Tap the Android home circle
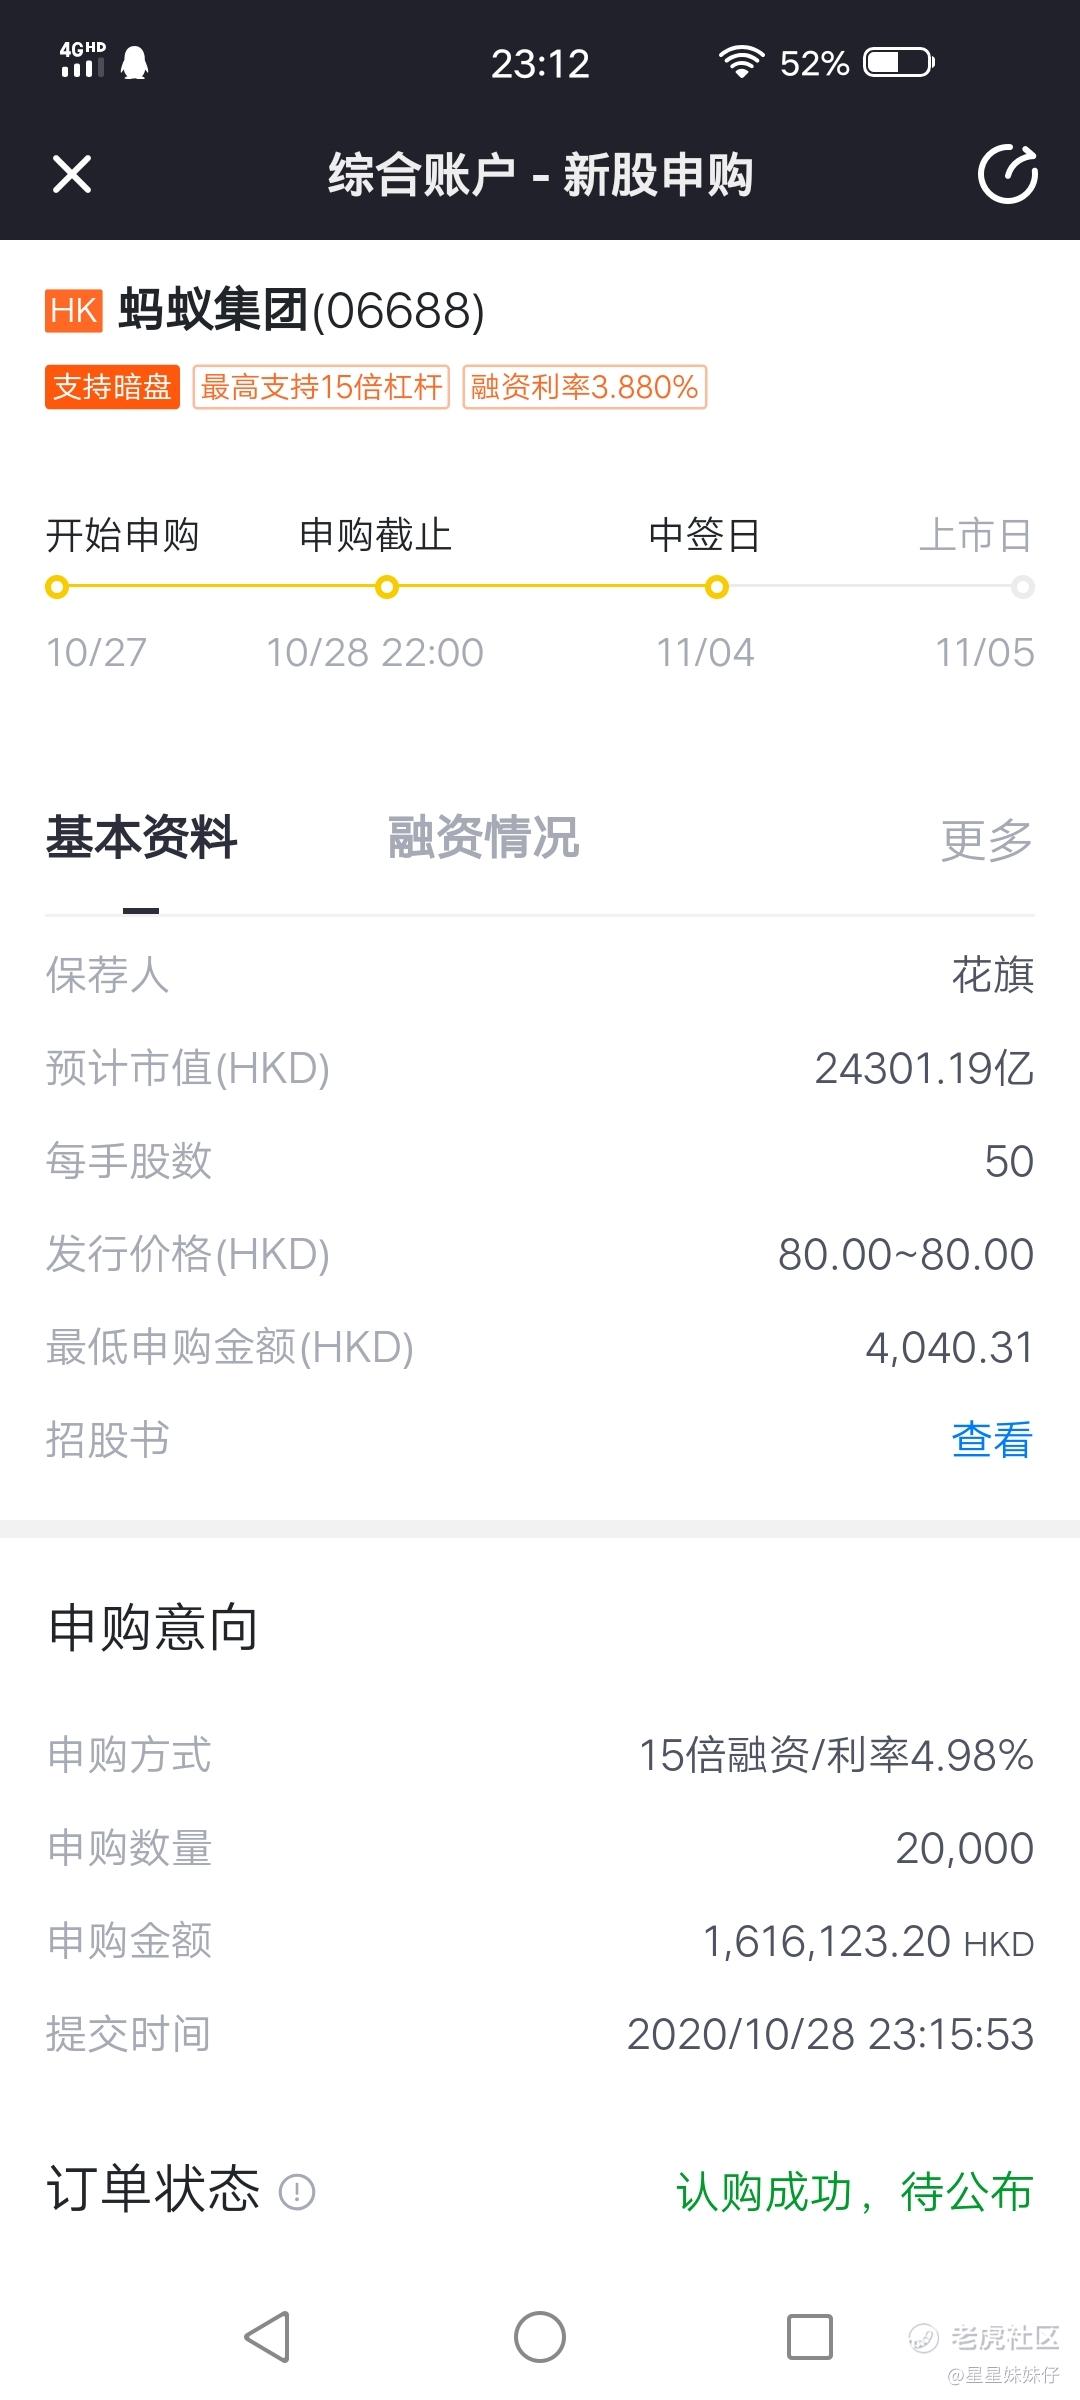This screenshot has height=2400, width=1080. coord(540,2337)
